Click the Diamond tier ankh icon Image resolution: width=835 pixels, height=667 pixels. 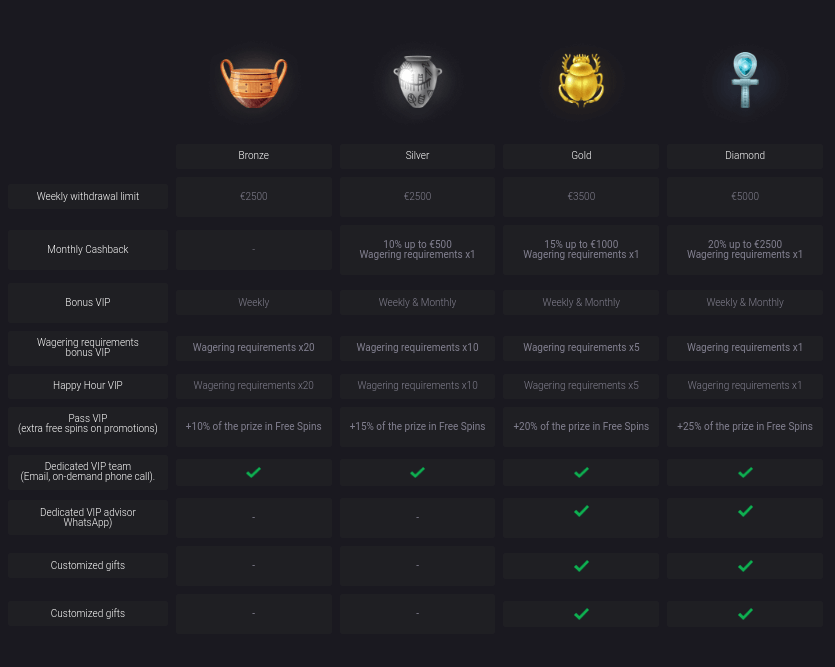point(745,80)
